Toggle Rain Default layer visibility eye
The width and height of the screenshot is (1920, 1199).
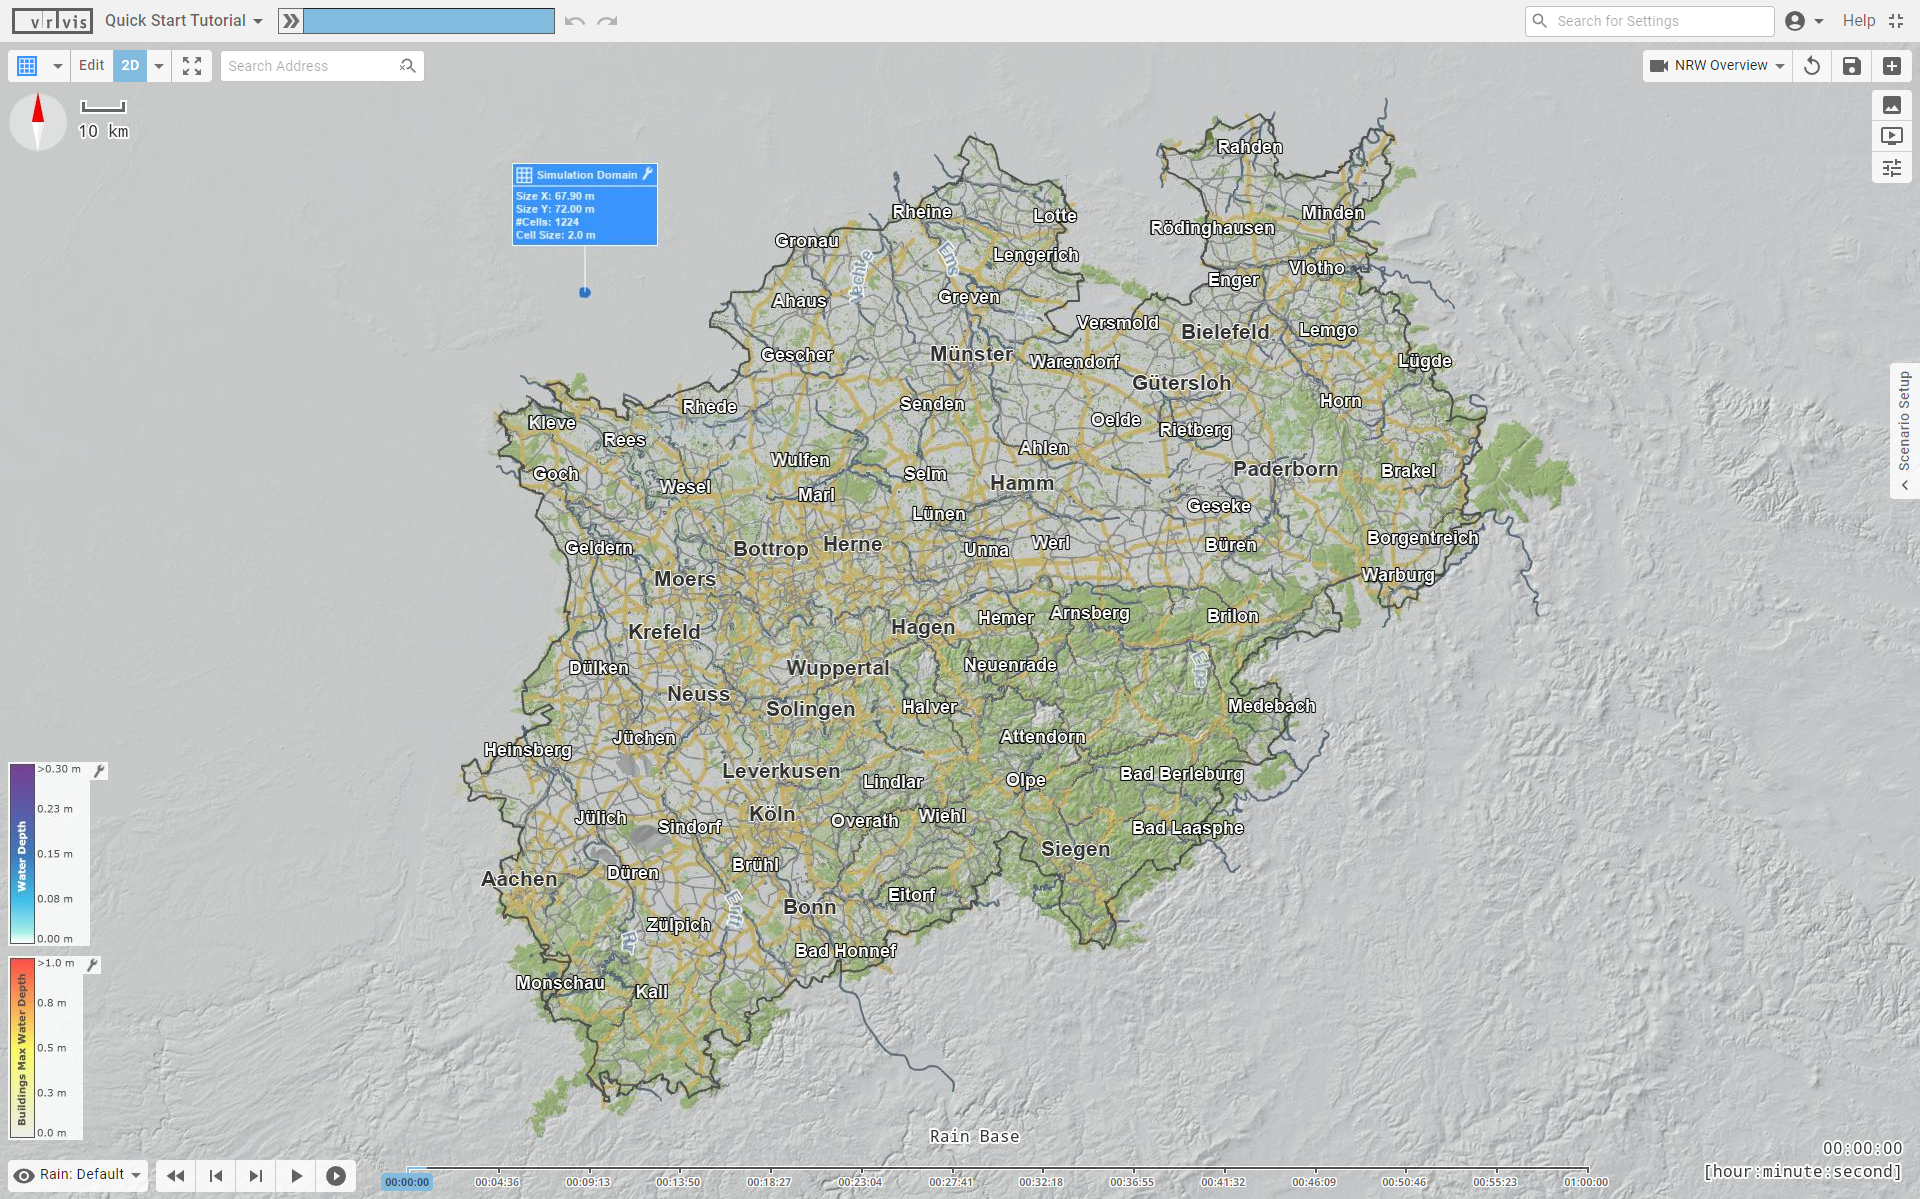coord(24,1175)
